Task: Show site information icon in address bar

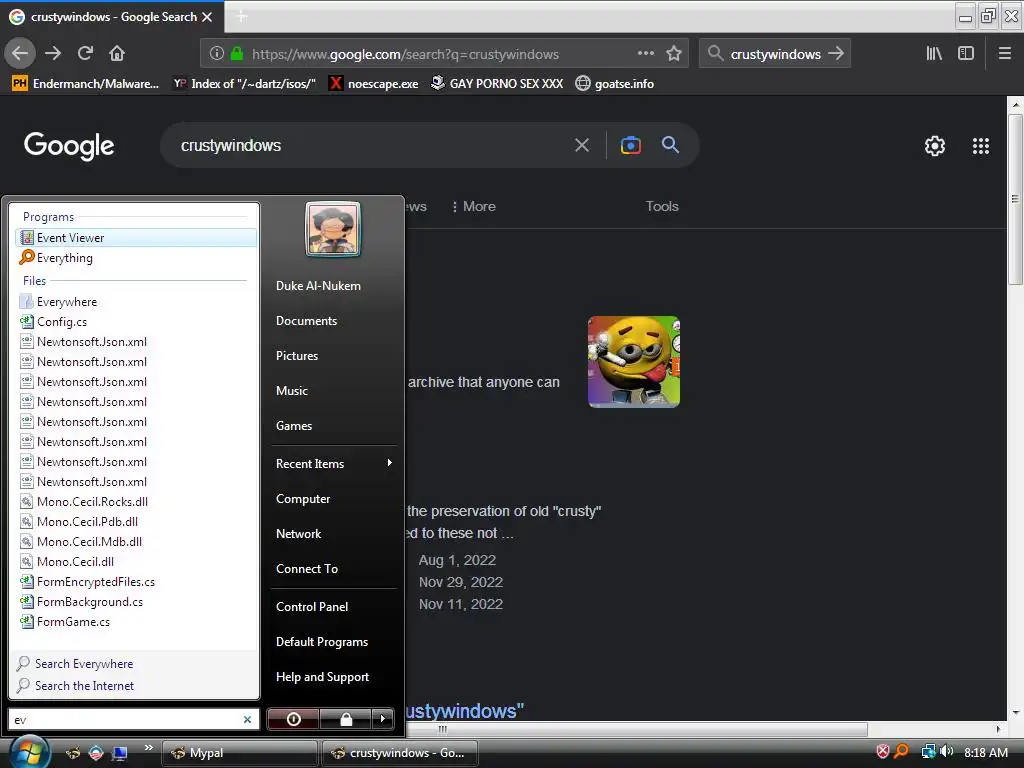Action: (x=217, y=54)
